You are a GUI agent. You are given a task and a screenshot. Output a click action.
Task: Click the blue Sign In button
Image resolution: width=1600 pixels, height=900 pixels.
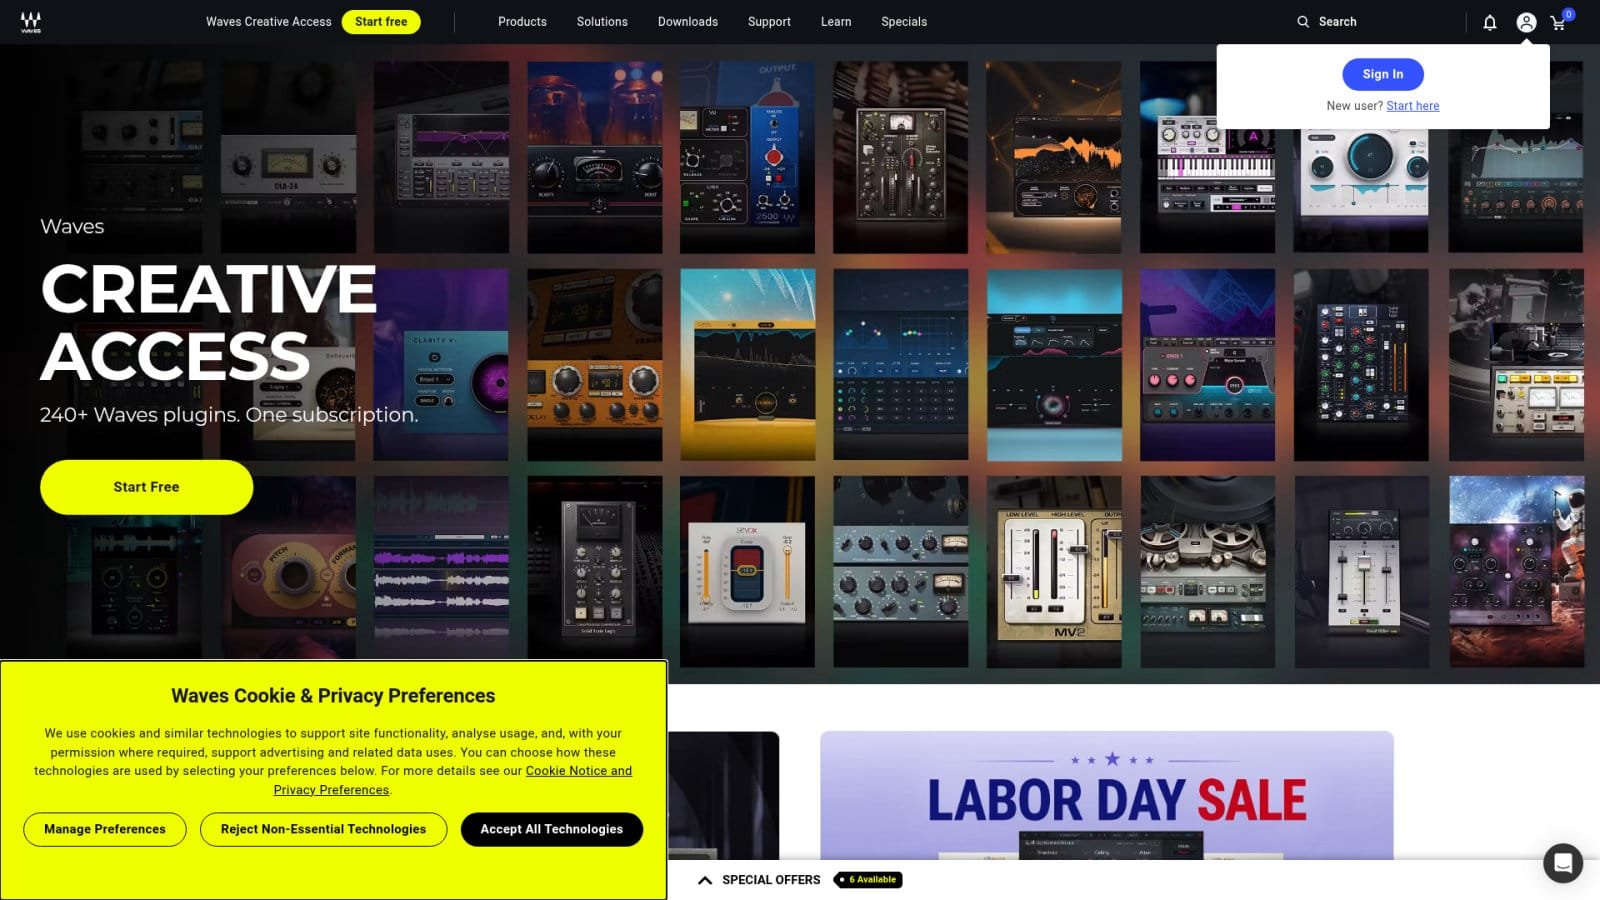point(1383,74)
